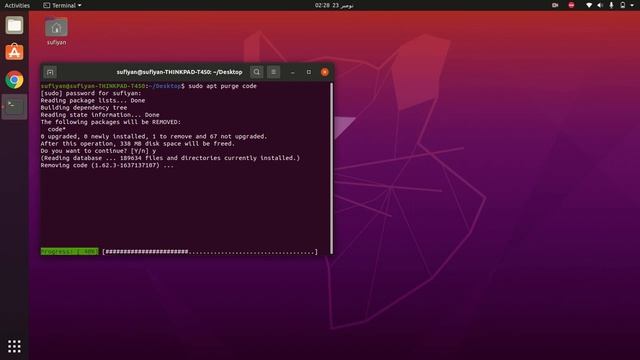
Task: Click the Terminal vertical scrollbar
Action: [x=331, y=168]
